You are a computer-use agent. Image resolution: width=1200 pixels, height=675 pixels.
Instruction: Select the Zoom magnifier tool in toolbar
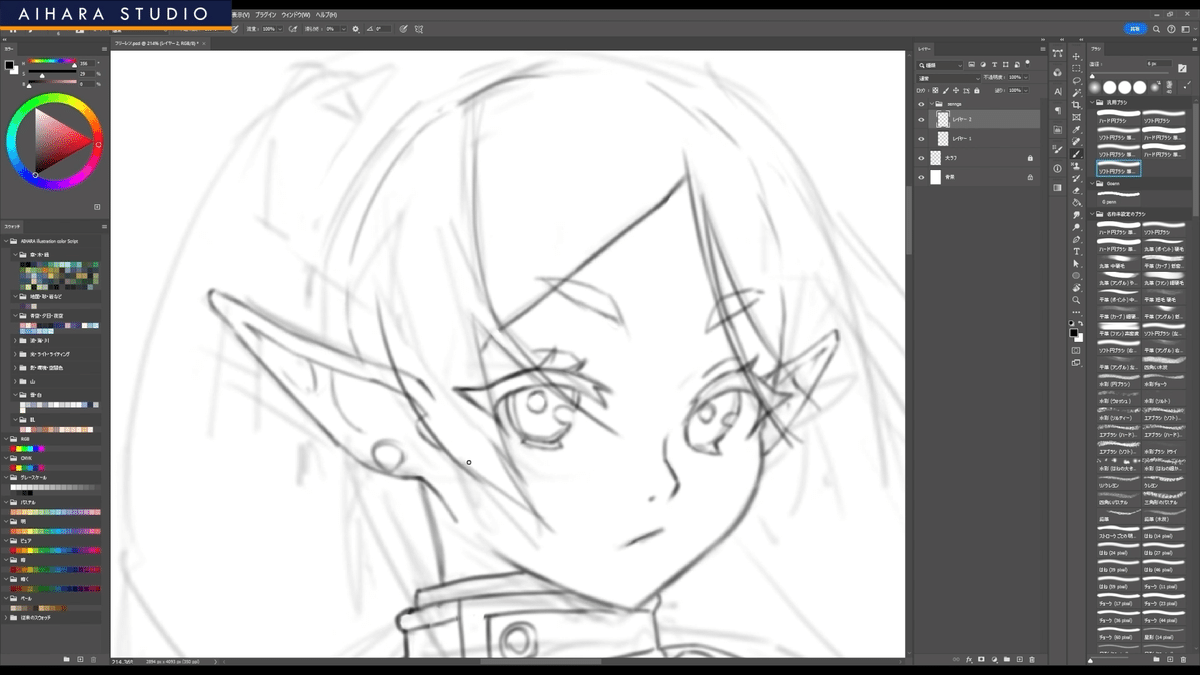tap(1076, 299)
